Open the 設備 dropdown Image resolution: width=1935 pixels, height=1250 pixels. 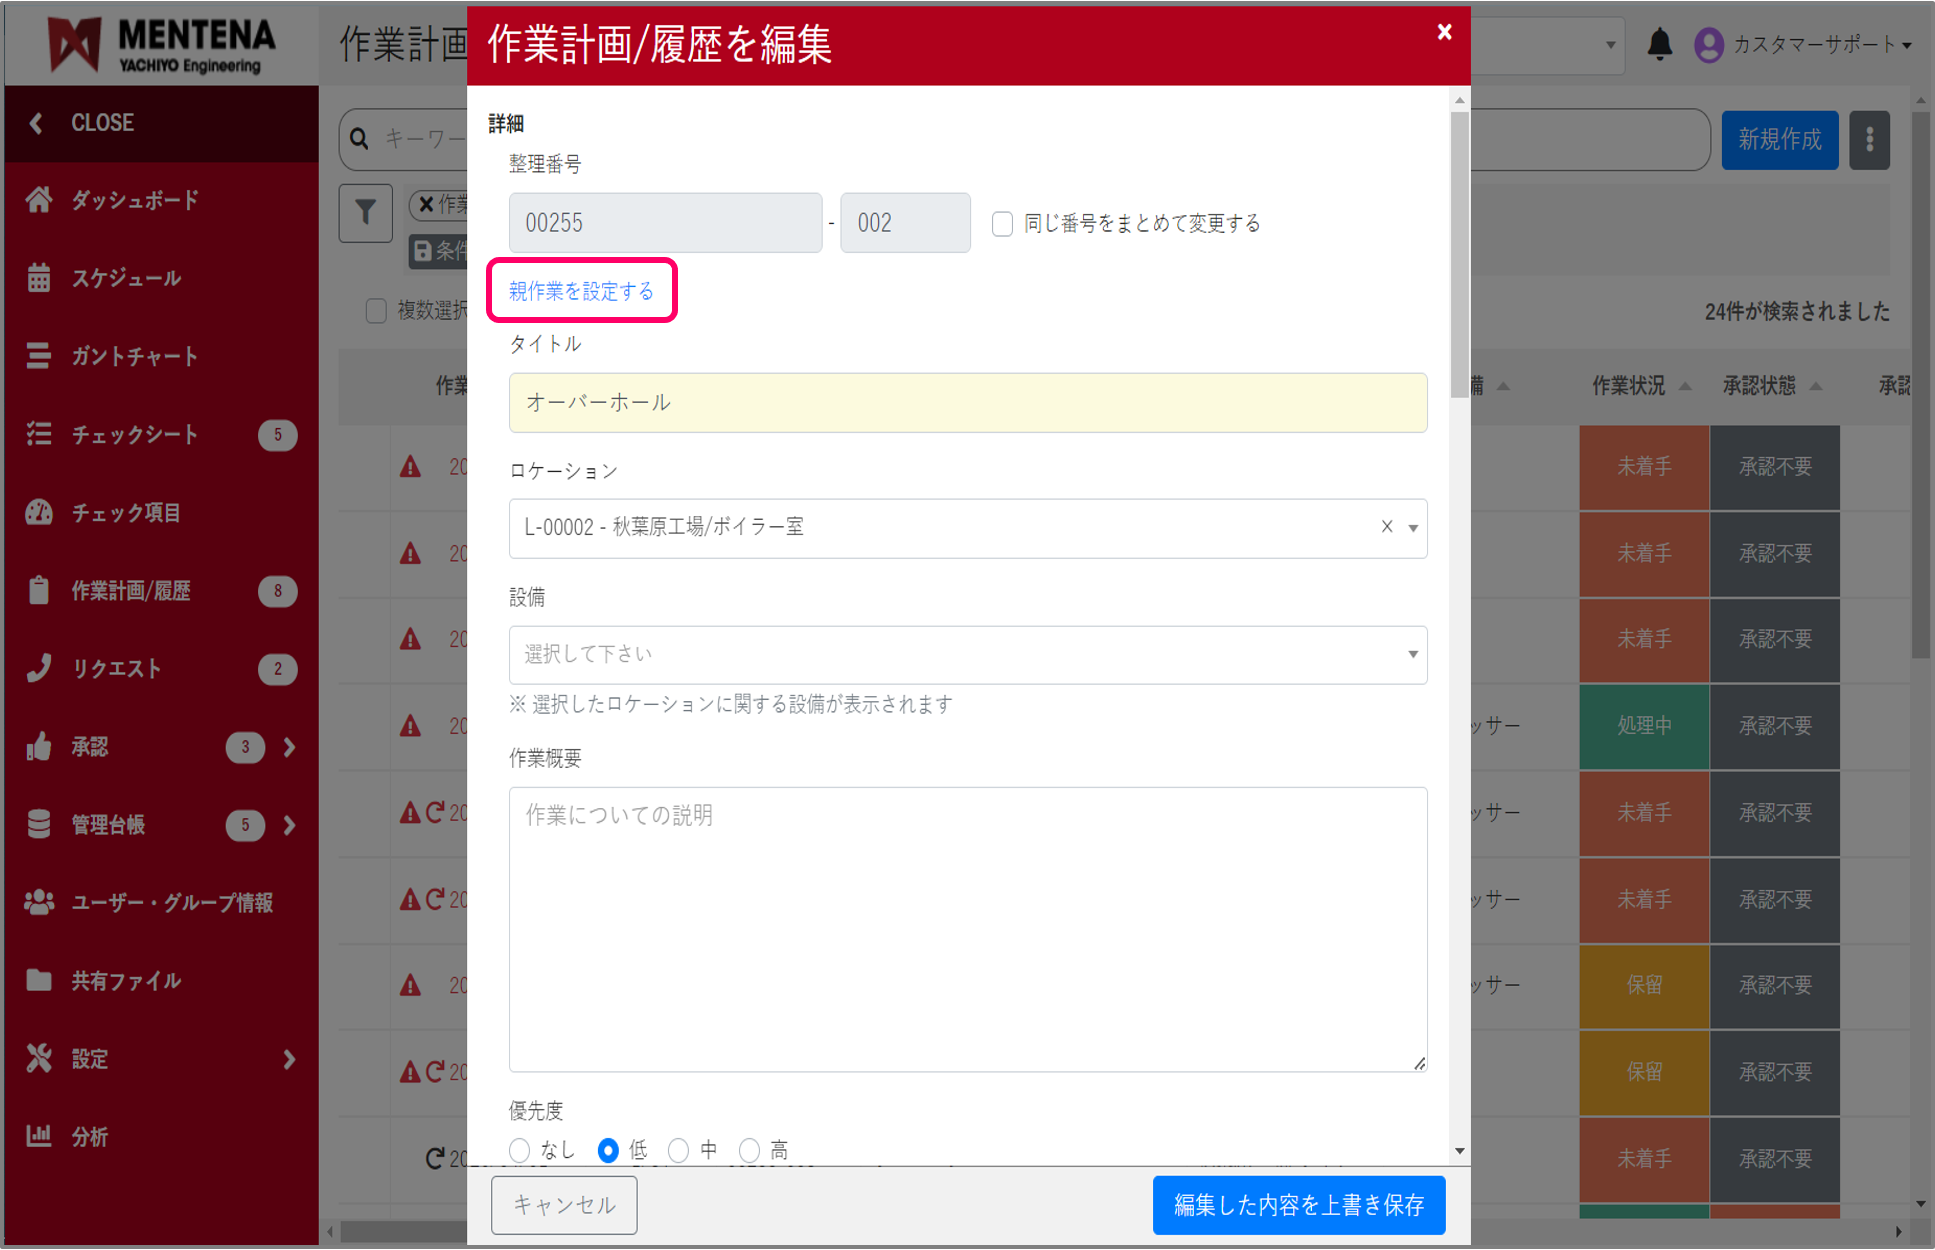[967, 655]
